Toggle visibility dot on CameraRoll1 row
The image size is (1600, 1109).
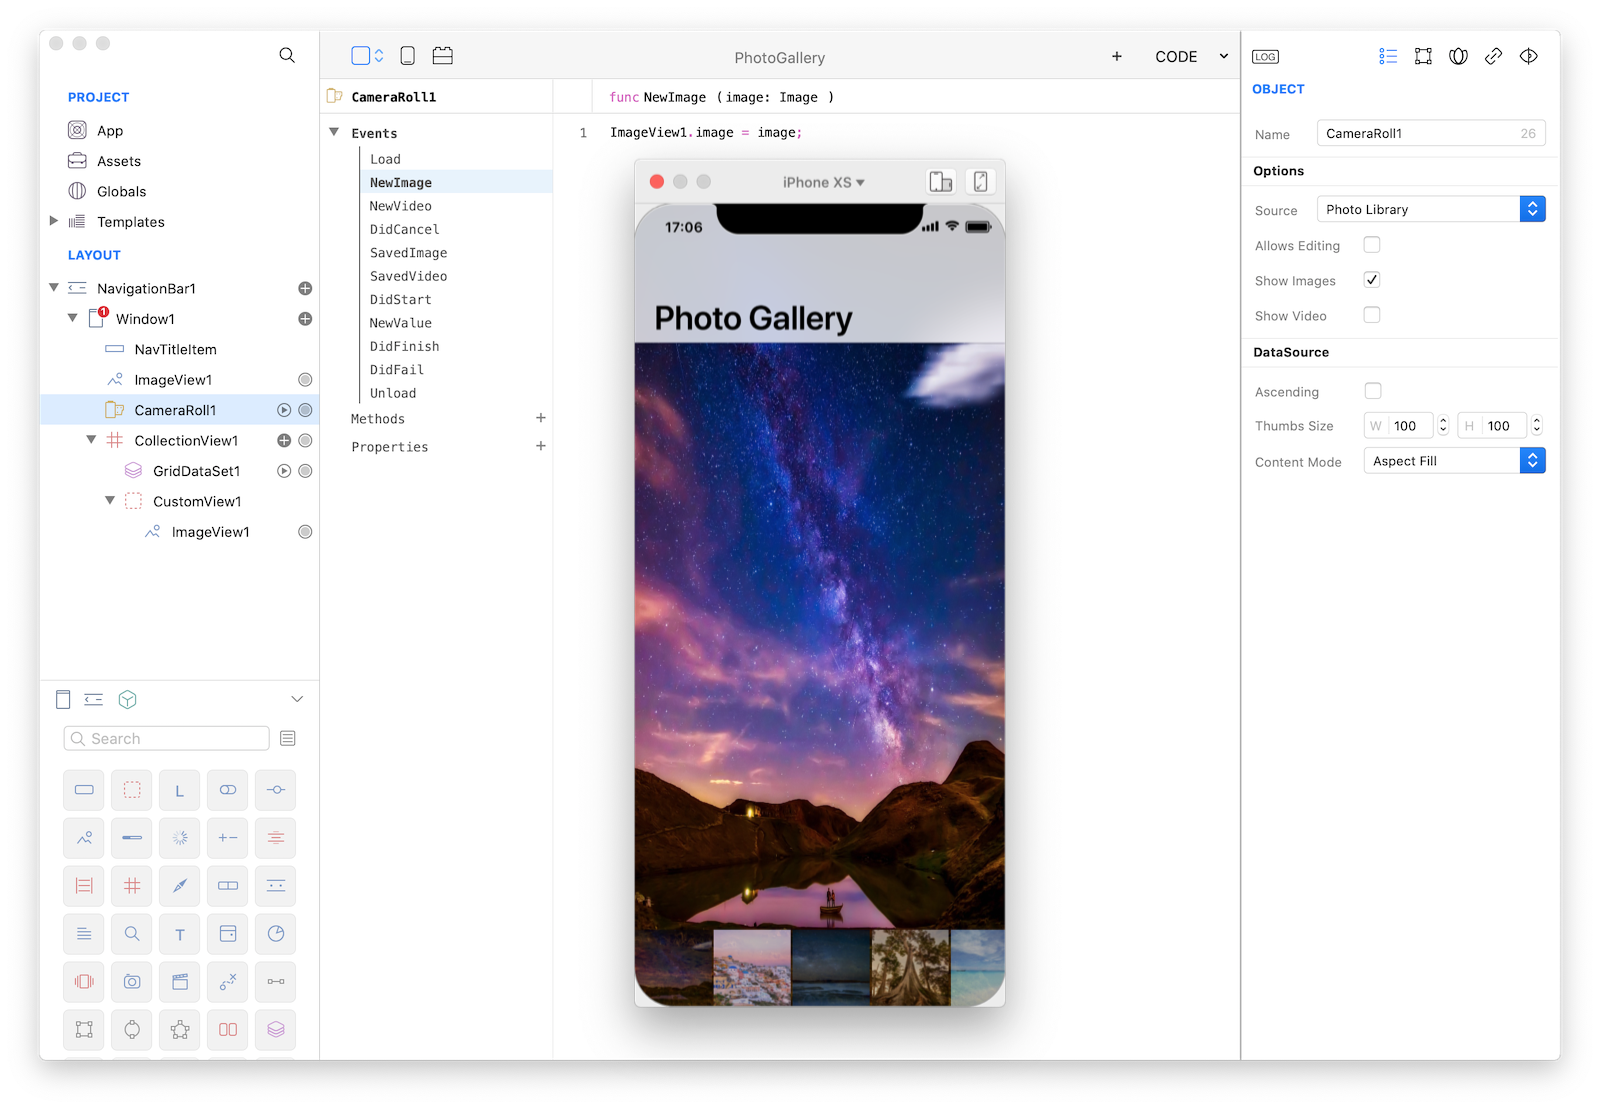pyautogui.click(x=305, y=410)
